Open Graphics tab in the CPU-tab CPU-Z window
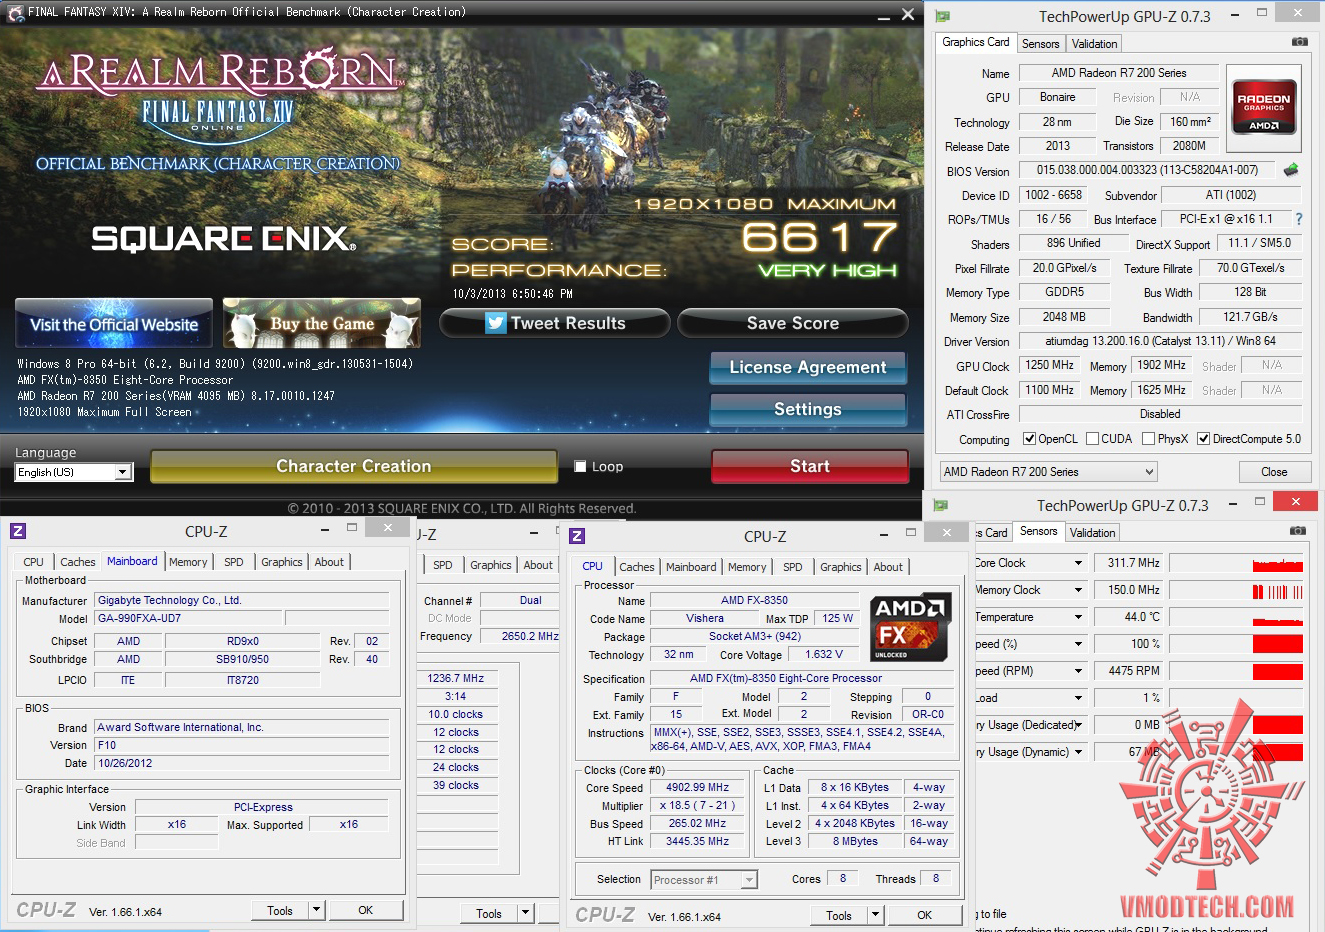The width and height of the screenshot is (1325, 932). [x=840, y=567]
